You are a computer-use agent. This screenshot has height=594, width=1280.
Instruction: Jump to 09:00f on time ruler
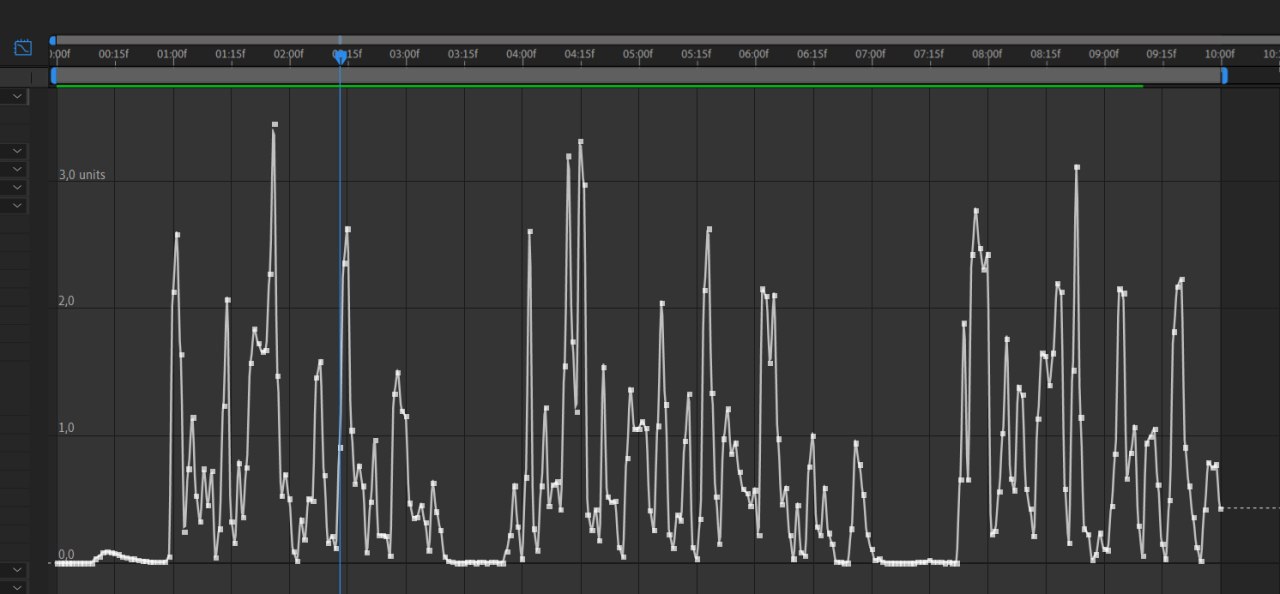coord(1104,54)
